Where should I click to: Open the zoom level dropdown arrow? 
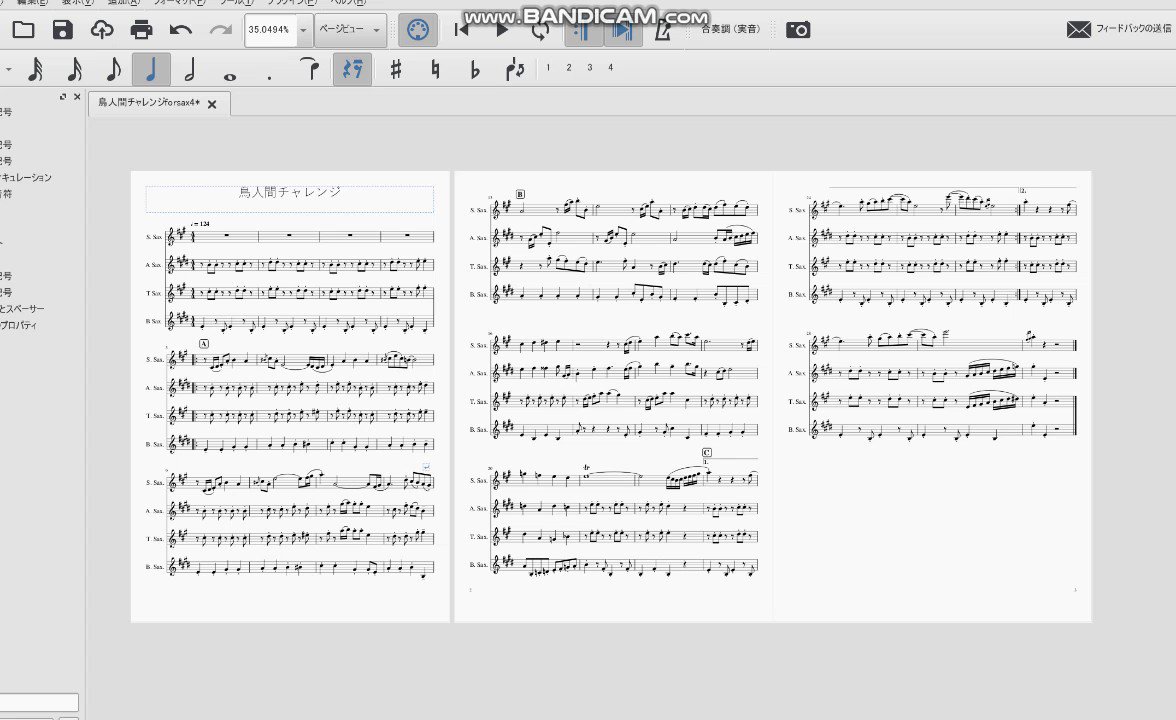click(303, 31)
